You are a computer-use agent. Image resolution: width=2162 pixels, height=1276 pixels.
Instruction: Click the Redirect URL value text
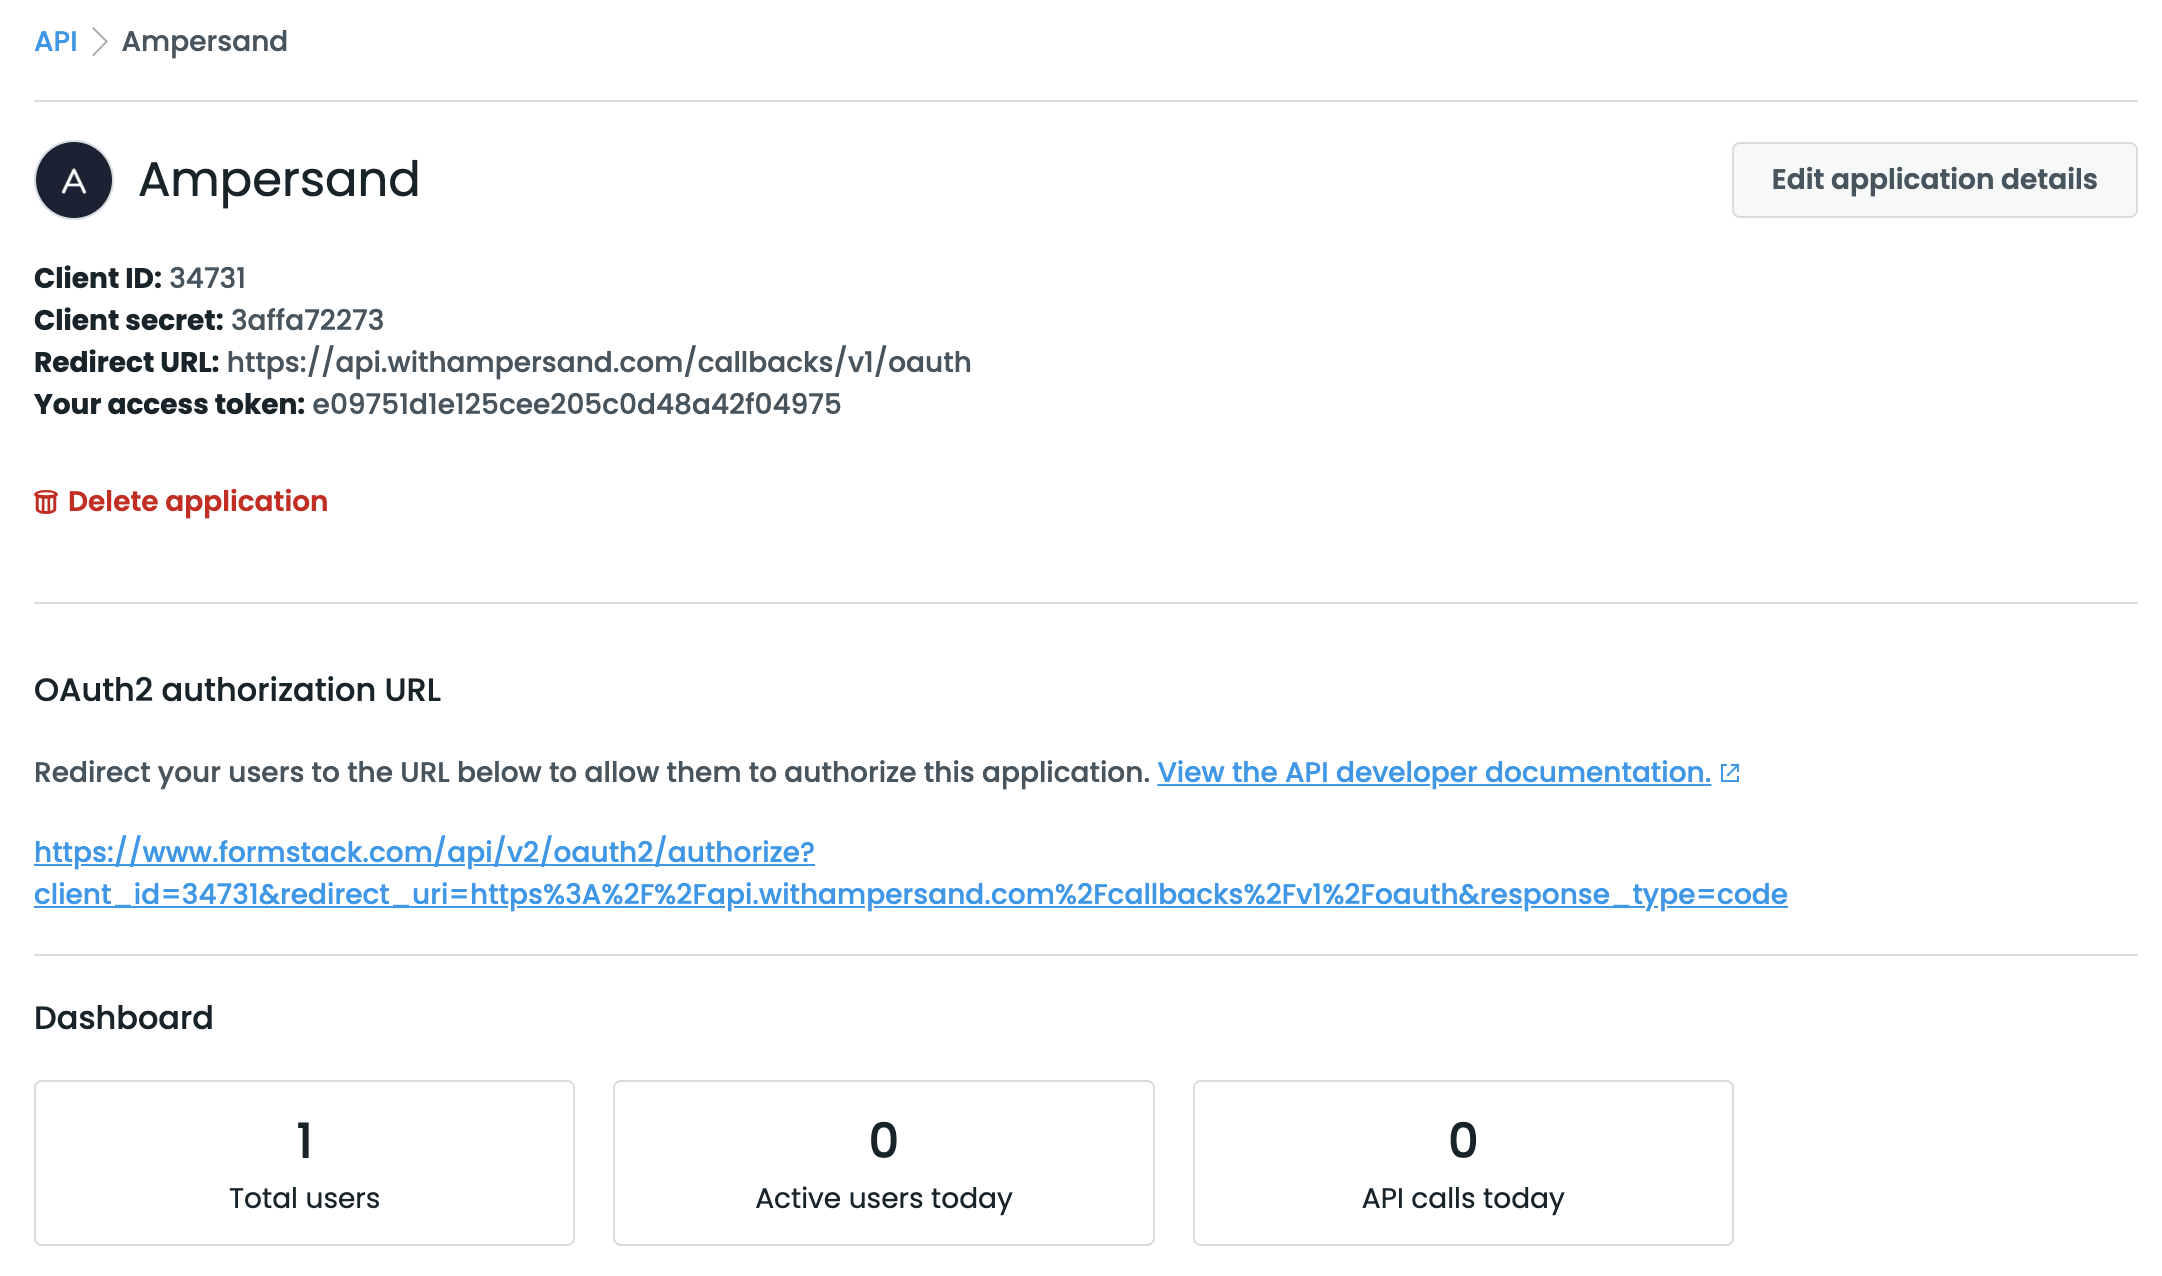point(599,362)
